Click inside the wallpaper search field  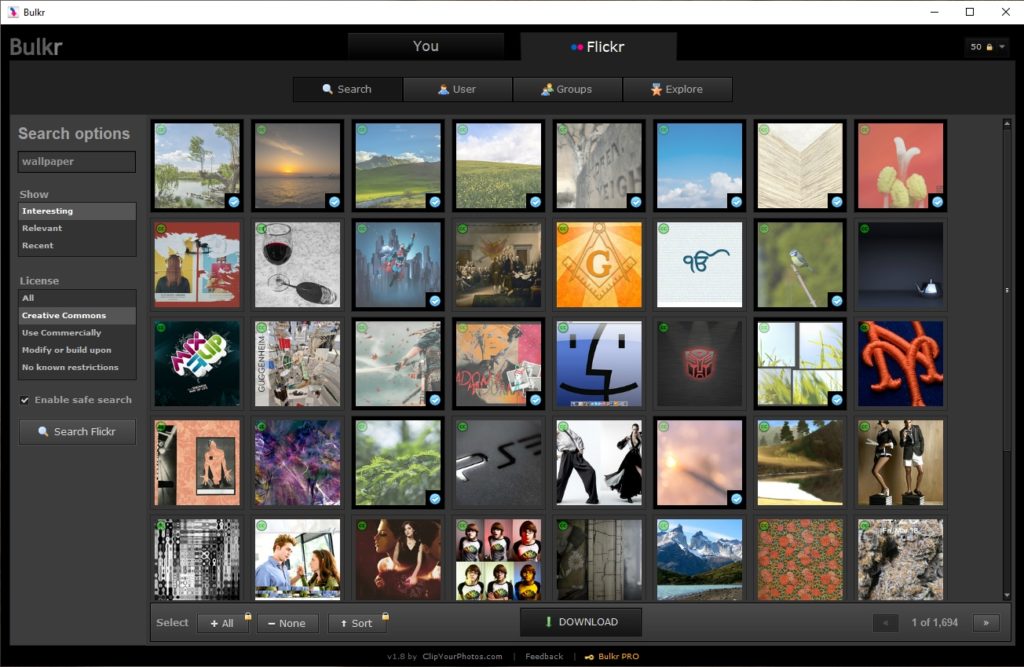point(75,161)
